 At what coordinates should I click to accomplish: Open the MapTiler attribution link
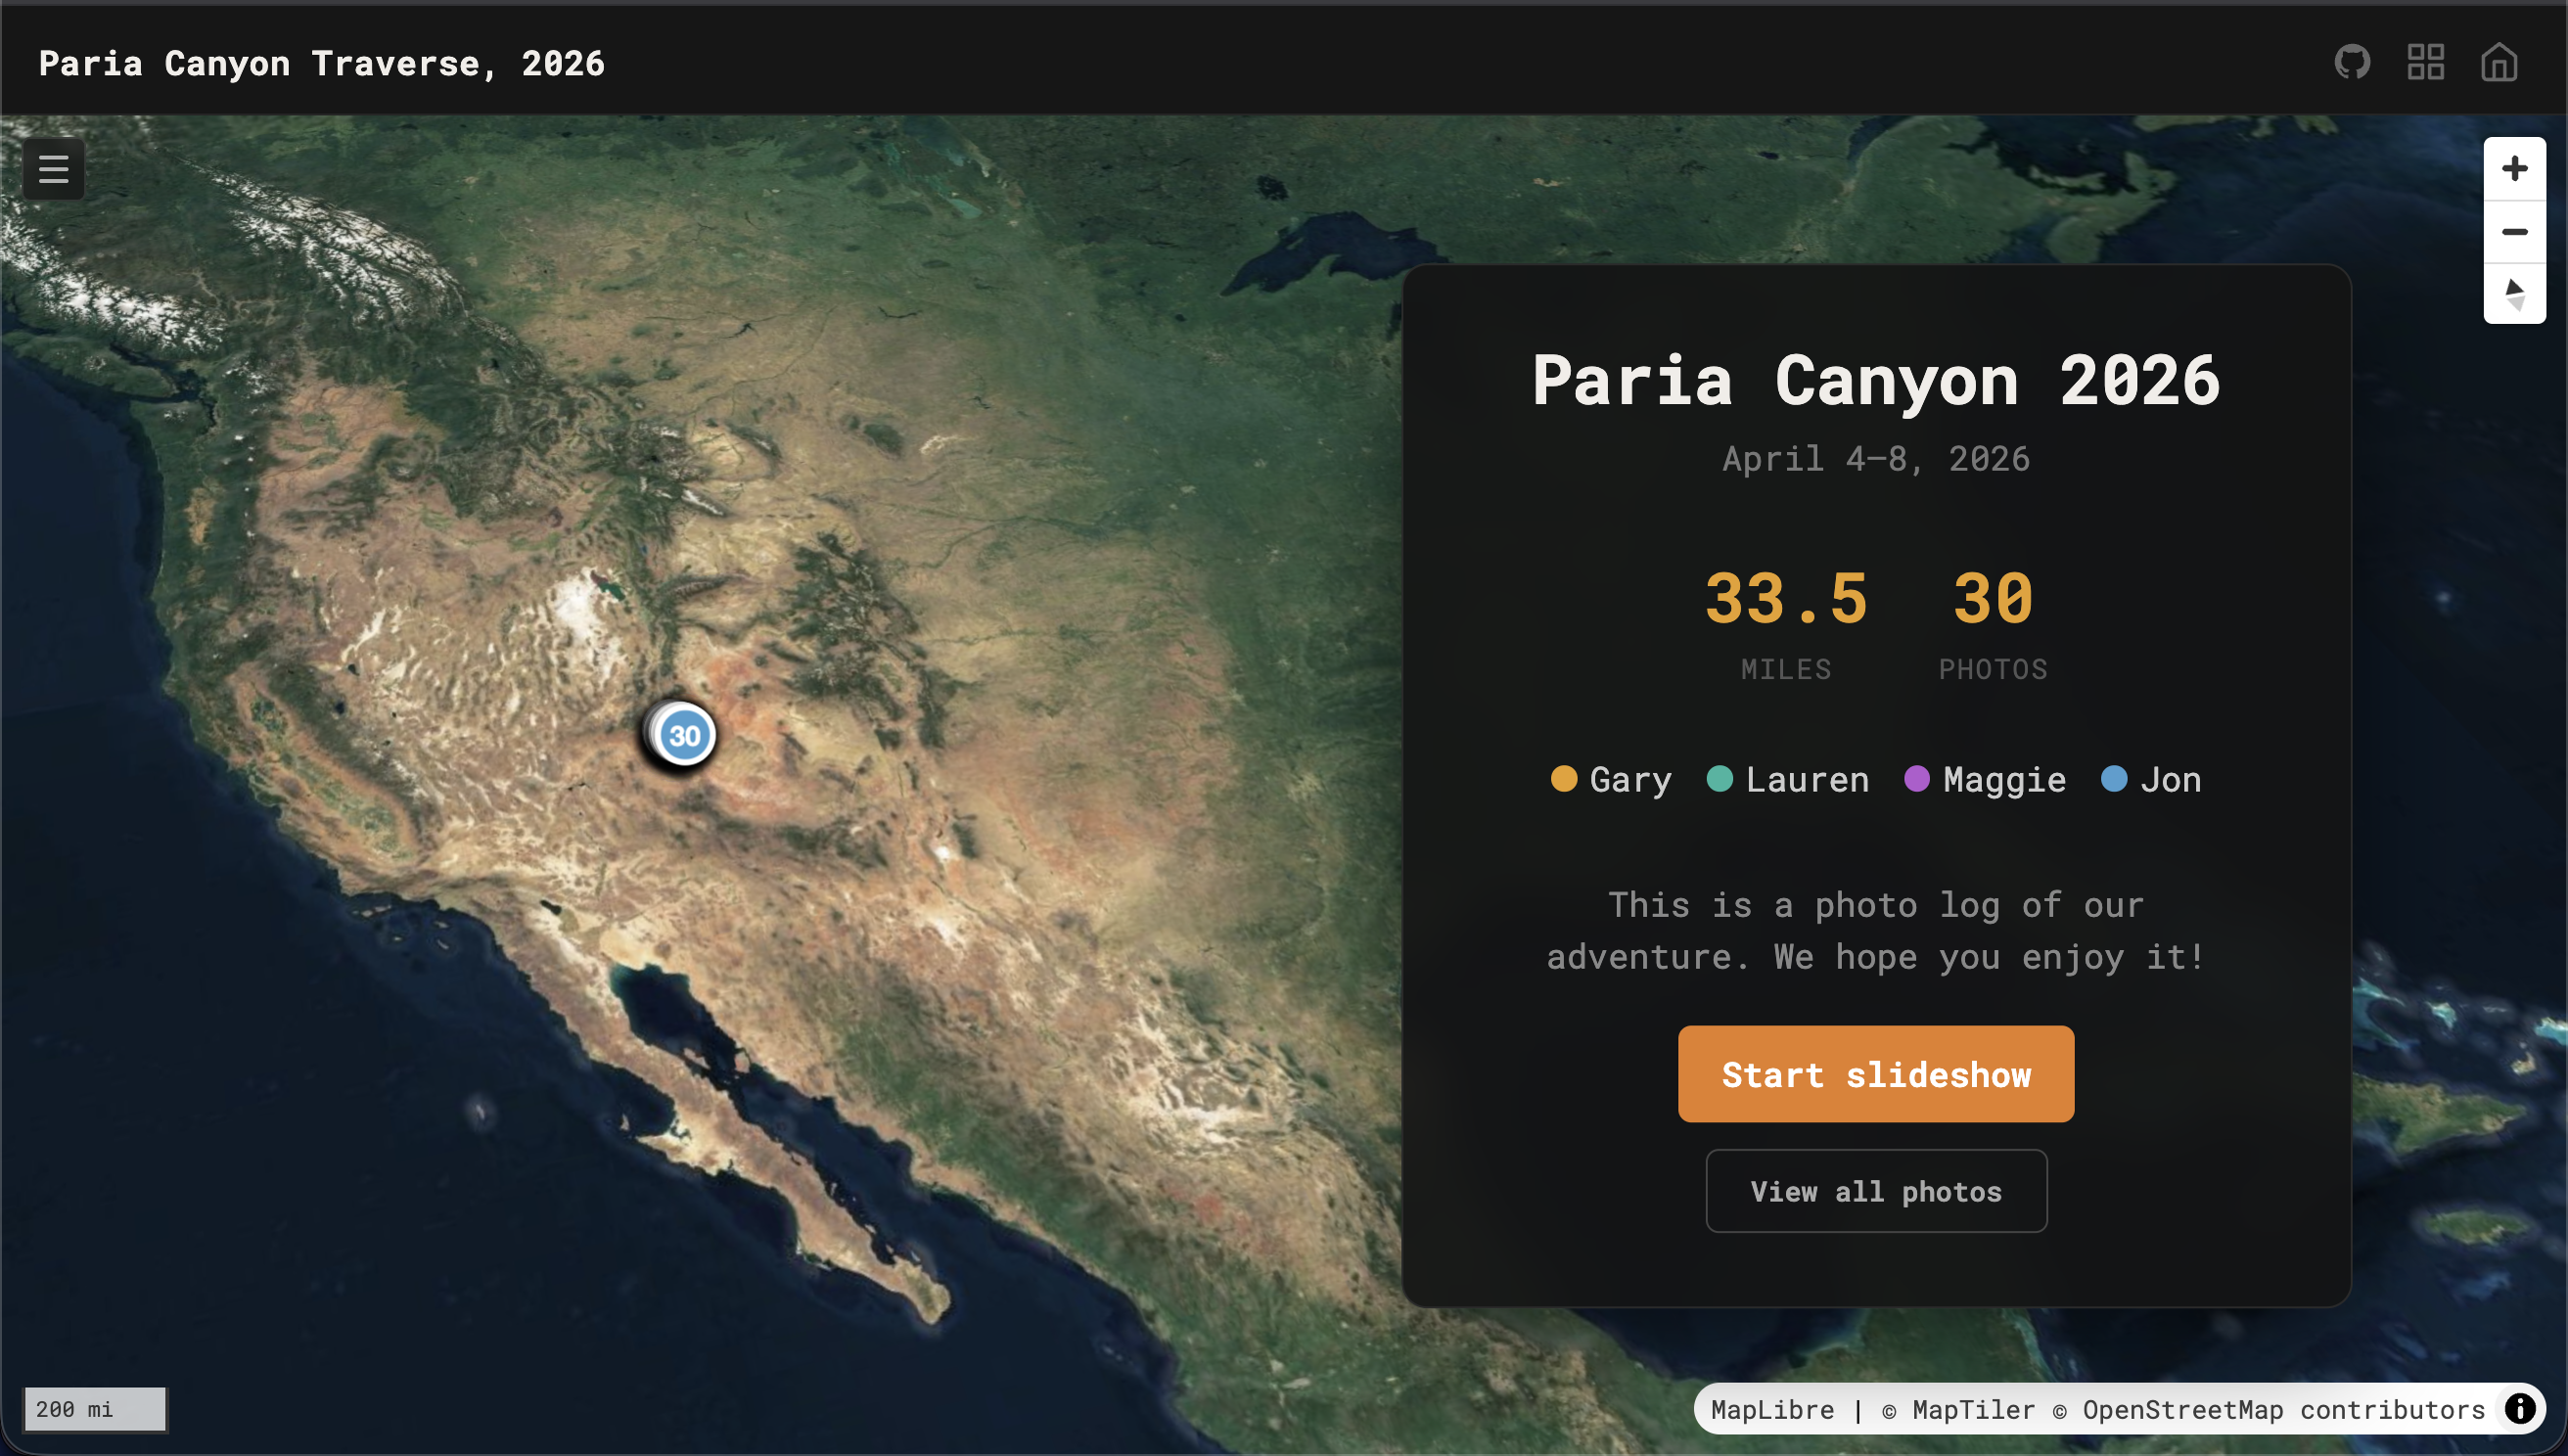click(1958, 1409)
